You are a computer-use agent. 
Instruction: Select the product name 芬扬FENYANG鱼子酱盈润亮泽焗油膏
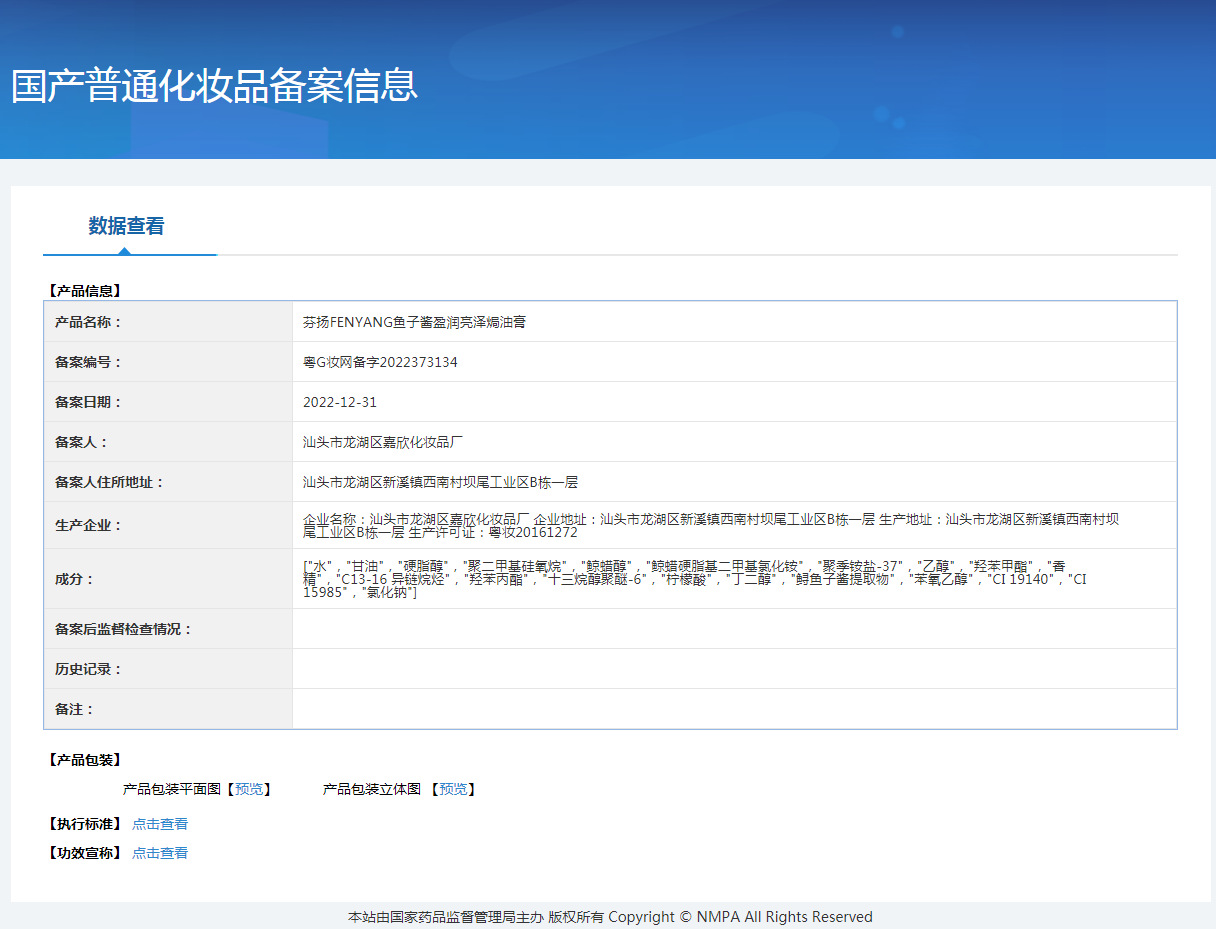(x=415, y=322)
